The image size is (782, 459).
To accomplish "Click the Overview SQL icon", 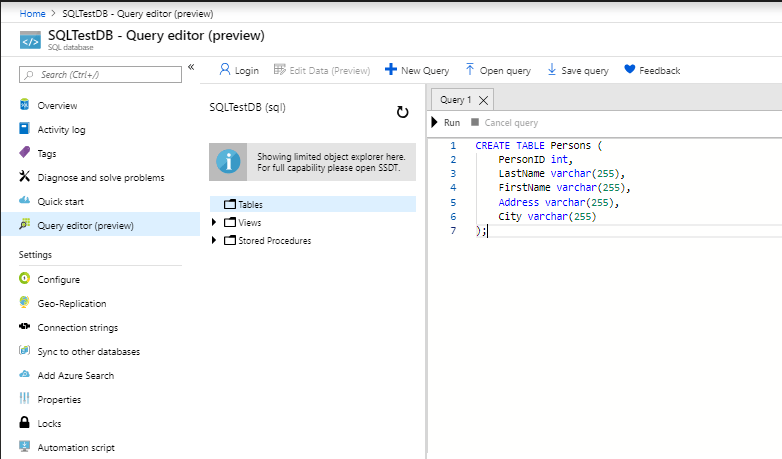I will [24, 105].
